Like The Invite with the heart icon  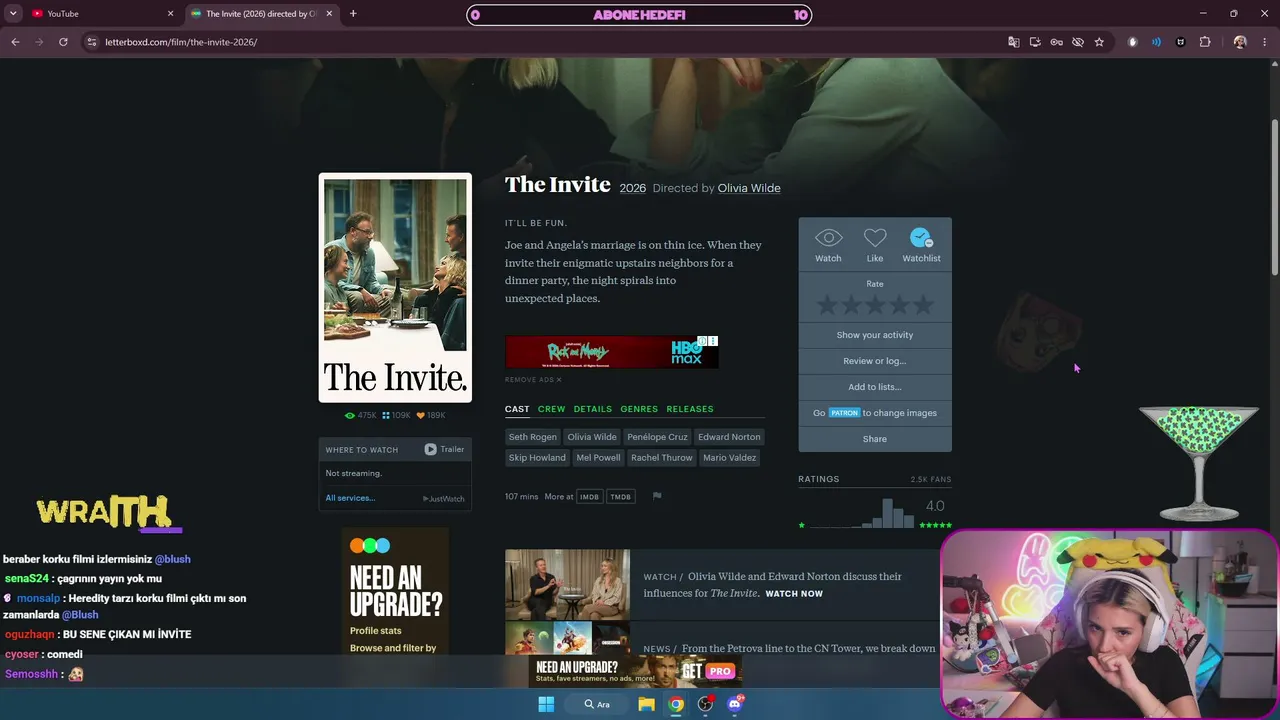875,238
